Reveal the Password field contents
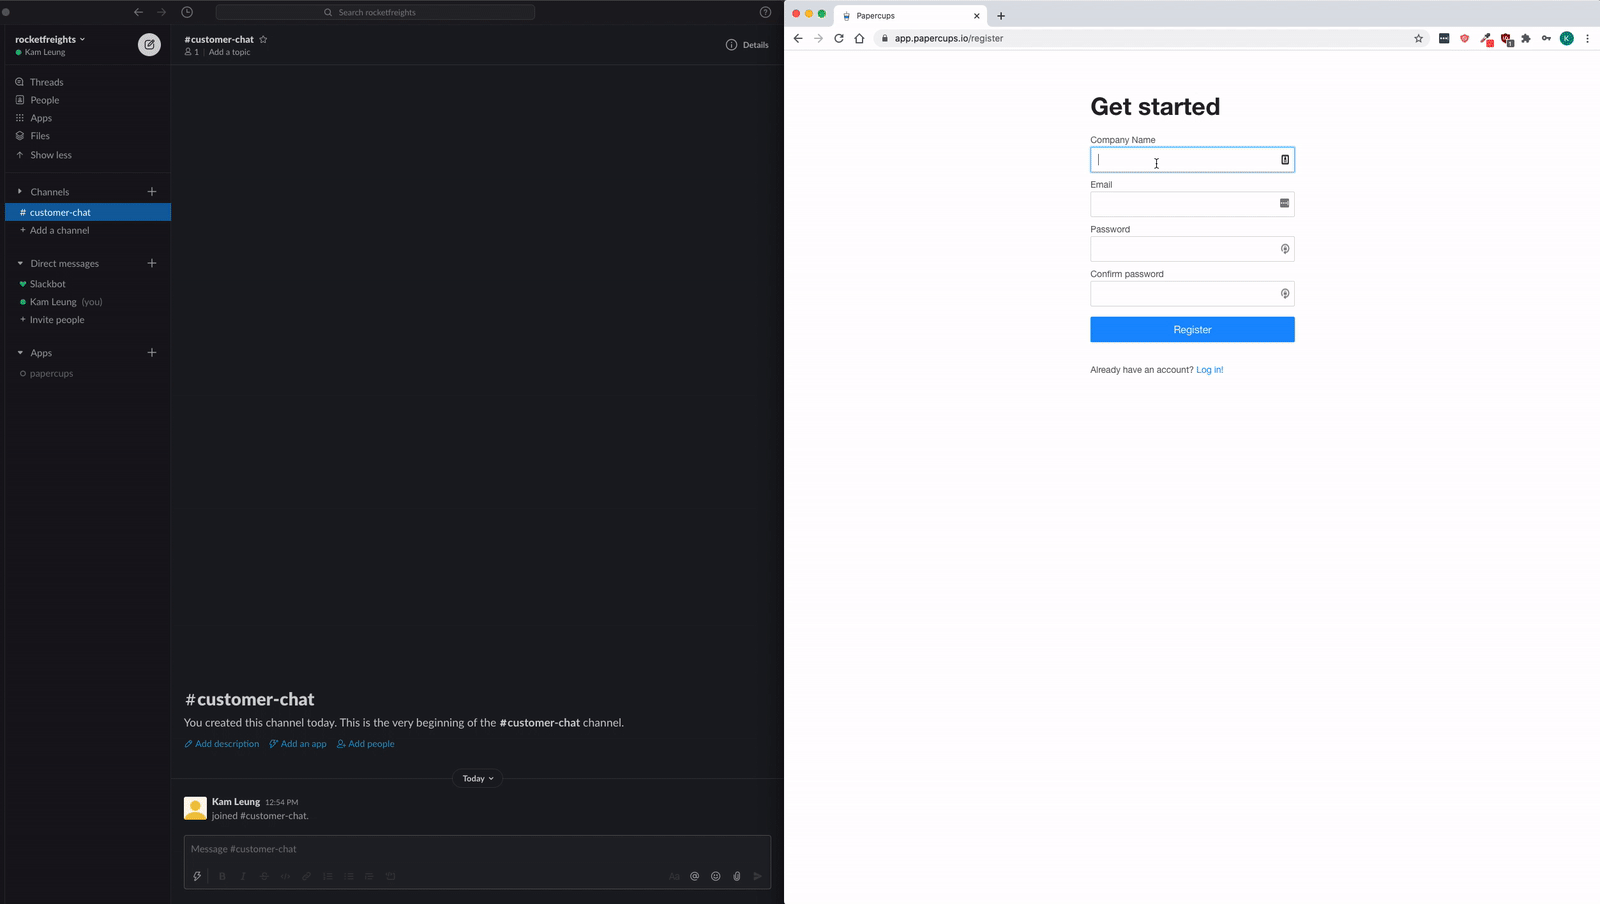Viewport: 1600px width, 904px height. pos(1284,248)
